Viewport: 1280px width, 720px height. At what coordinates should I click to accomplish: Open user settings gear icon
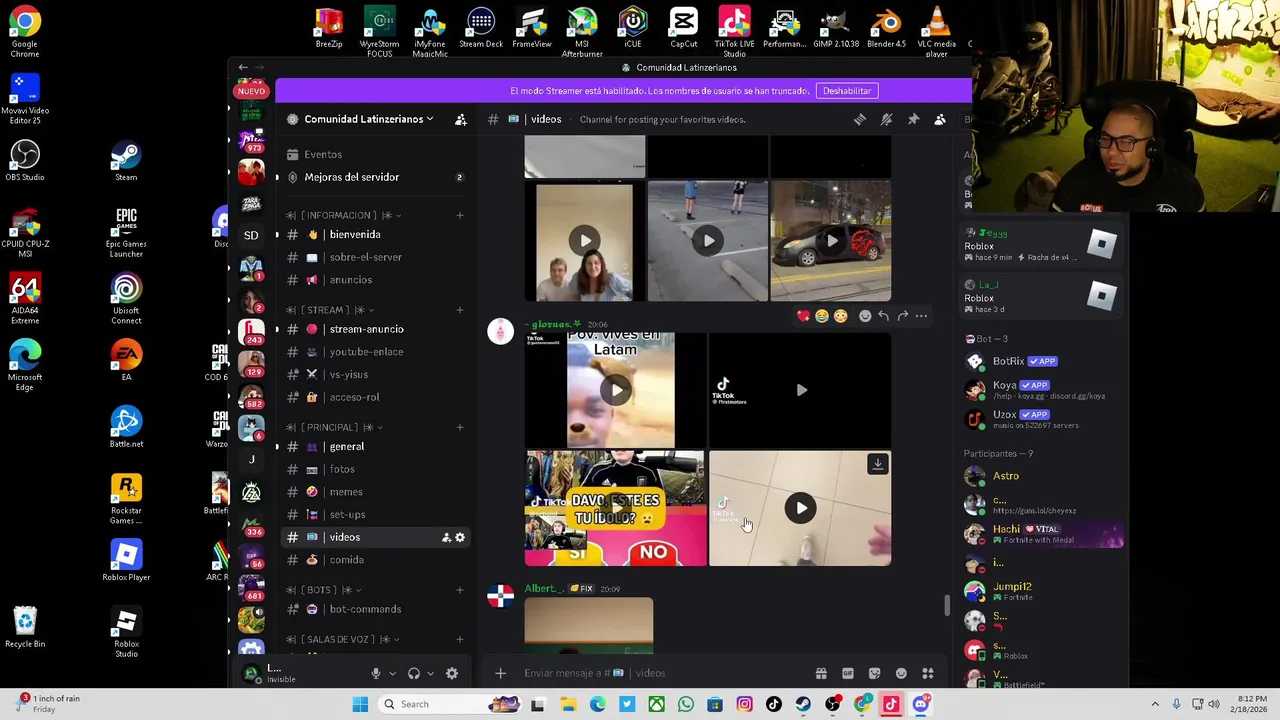pos(452,674)
